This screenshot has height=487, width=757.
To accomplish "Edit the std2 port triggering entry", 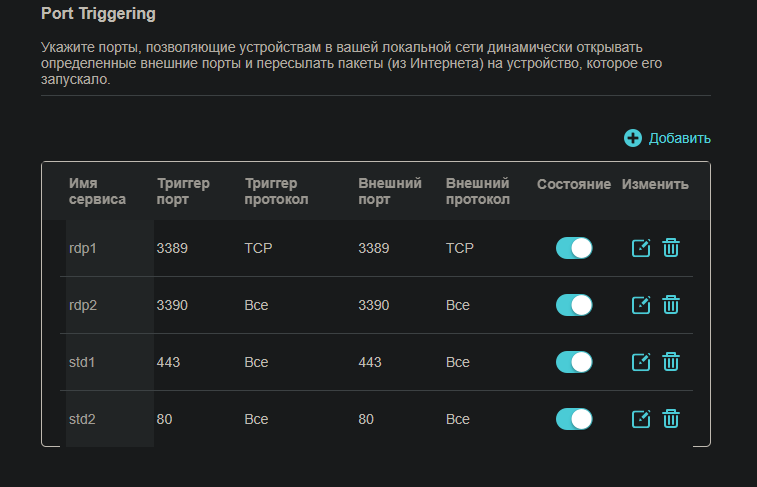I will [x=641, y=419].
